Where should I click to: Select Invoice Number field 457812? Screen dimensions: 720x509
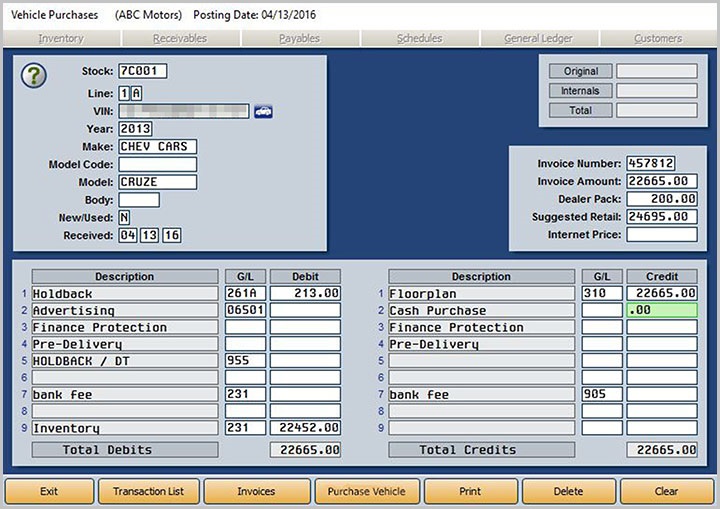[651, 163]
